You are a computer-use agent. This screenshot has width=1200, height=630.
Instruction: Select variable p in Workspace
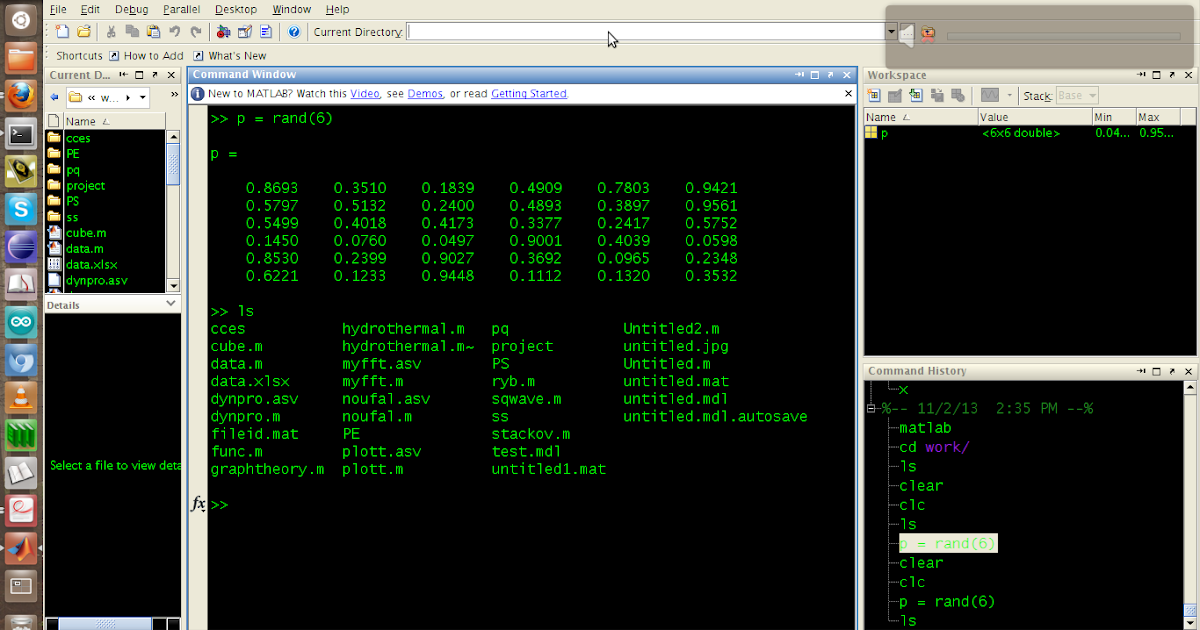tap(884, 133)
